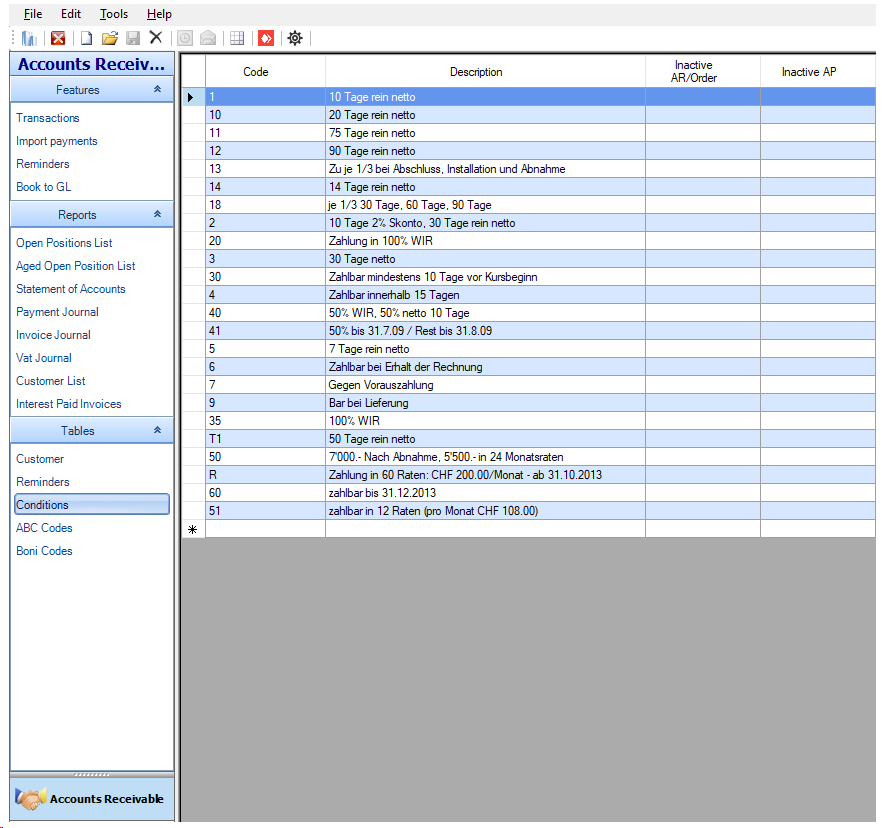Open settings with the gear icon

[x=295, y=38]
